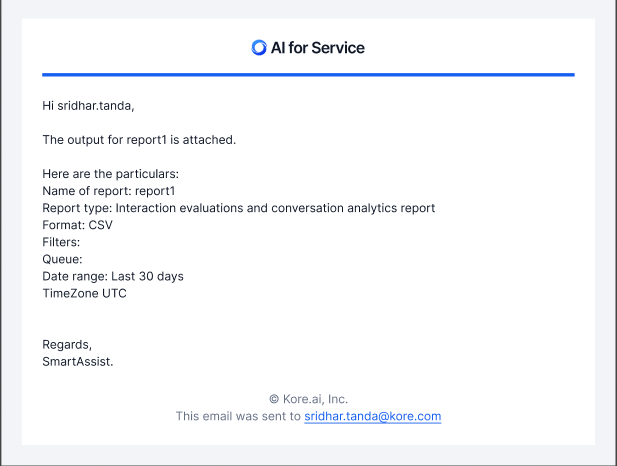Click the Name of report: report1 line
This screenshot has height=466, width=617.
point(109,191)
